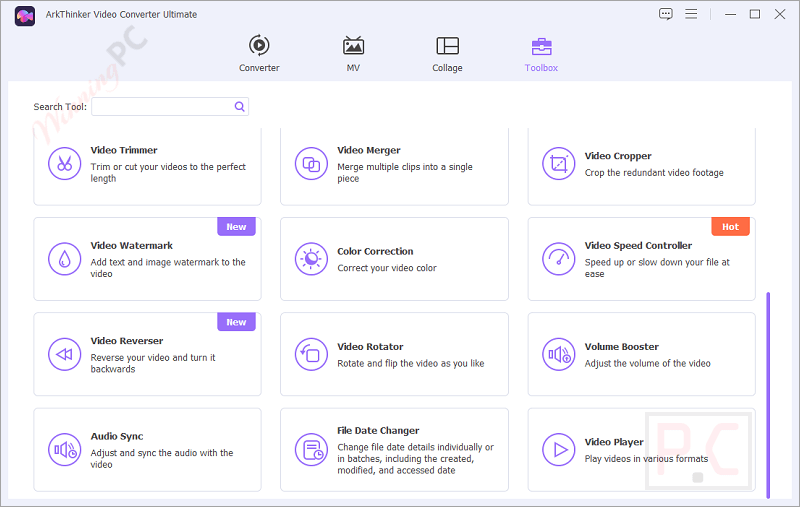Image resolution: width=800 pixels, height=507 pixels.
Task: Click the Hot badge on Speed Controller
Action: [x=730, y=227]
